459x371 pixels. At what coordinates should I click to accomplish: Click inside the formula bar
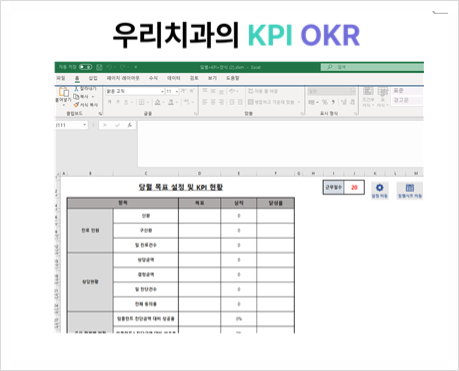click(280, 143)
